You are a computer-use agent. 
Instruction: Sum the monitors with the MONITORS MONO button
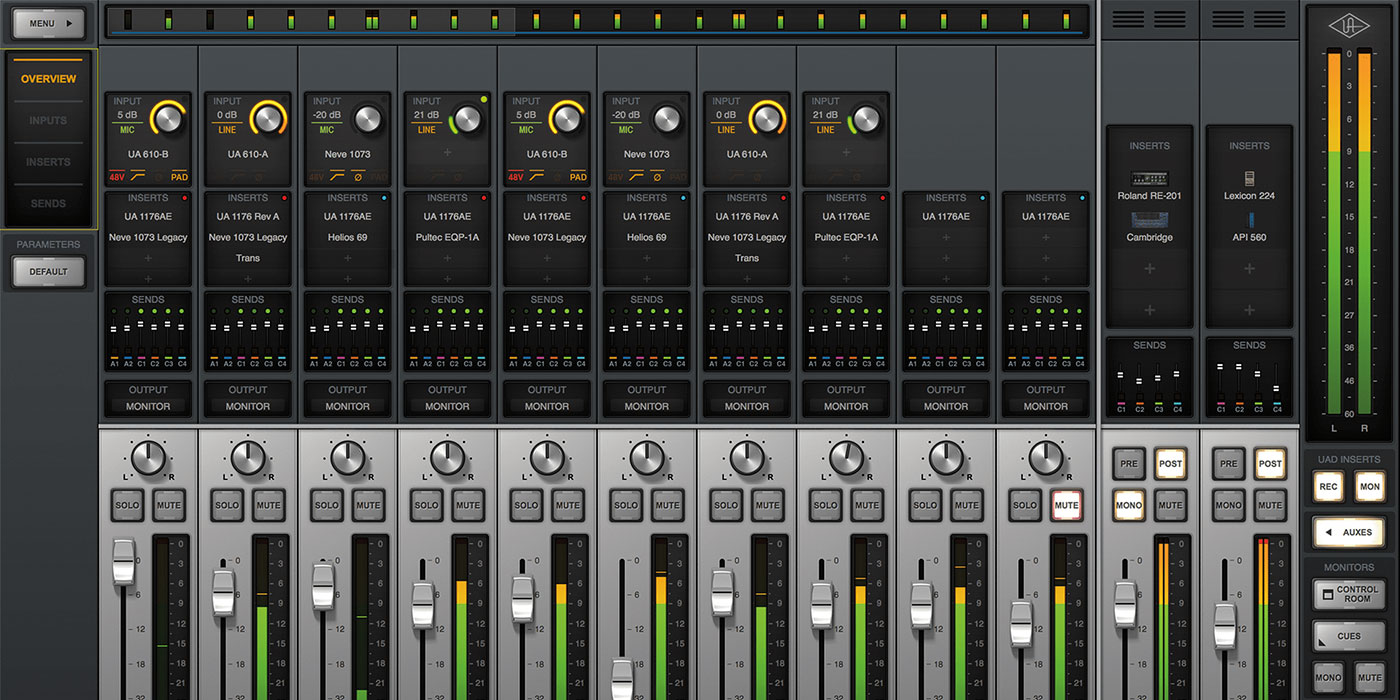1328,678
